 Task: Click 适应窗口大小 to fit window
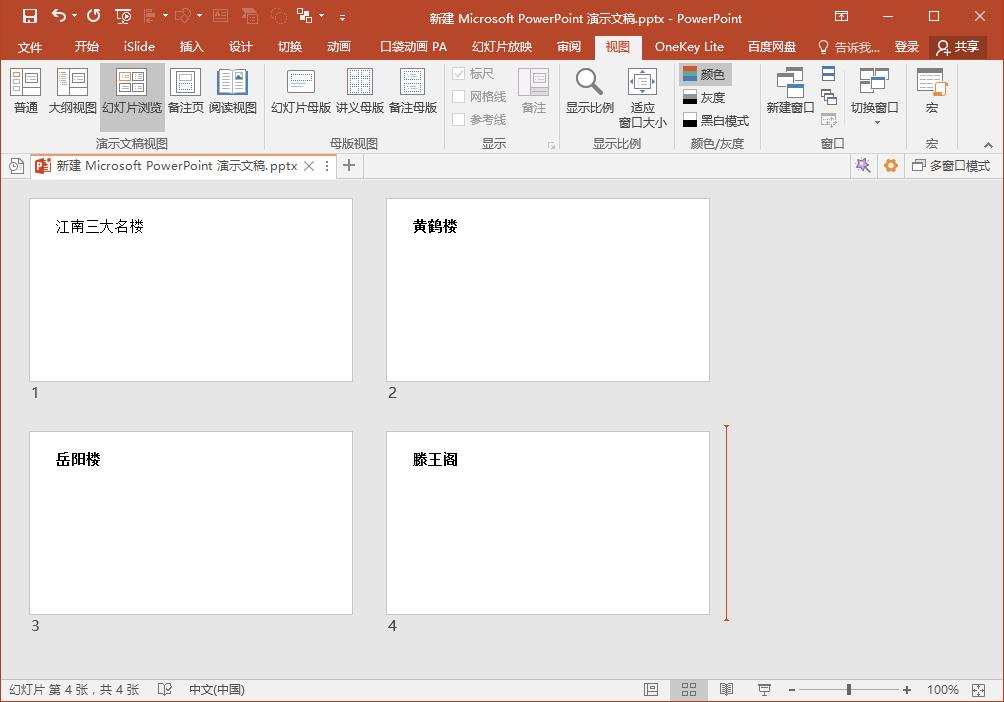coord(642,97)
